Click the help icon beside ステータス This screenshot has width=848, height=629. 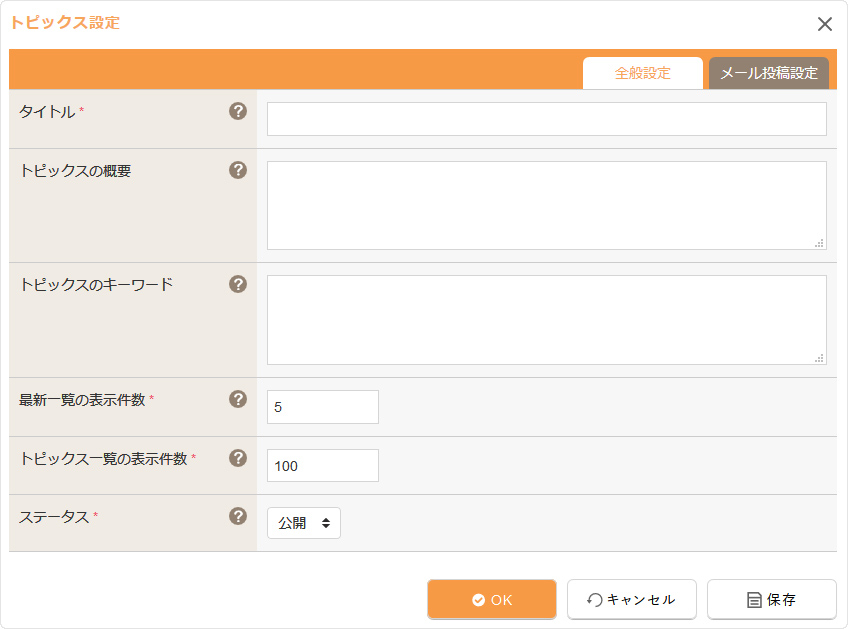[x=238, y=516]
